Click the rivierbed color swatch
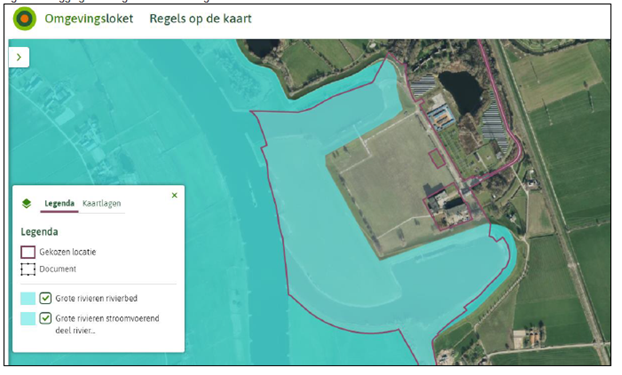 28,298
